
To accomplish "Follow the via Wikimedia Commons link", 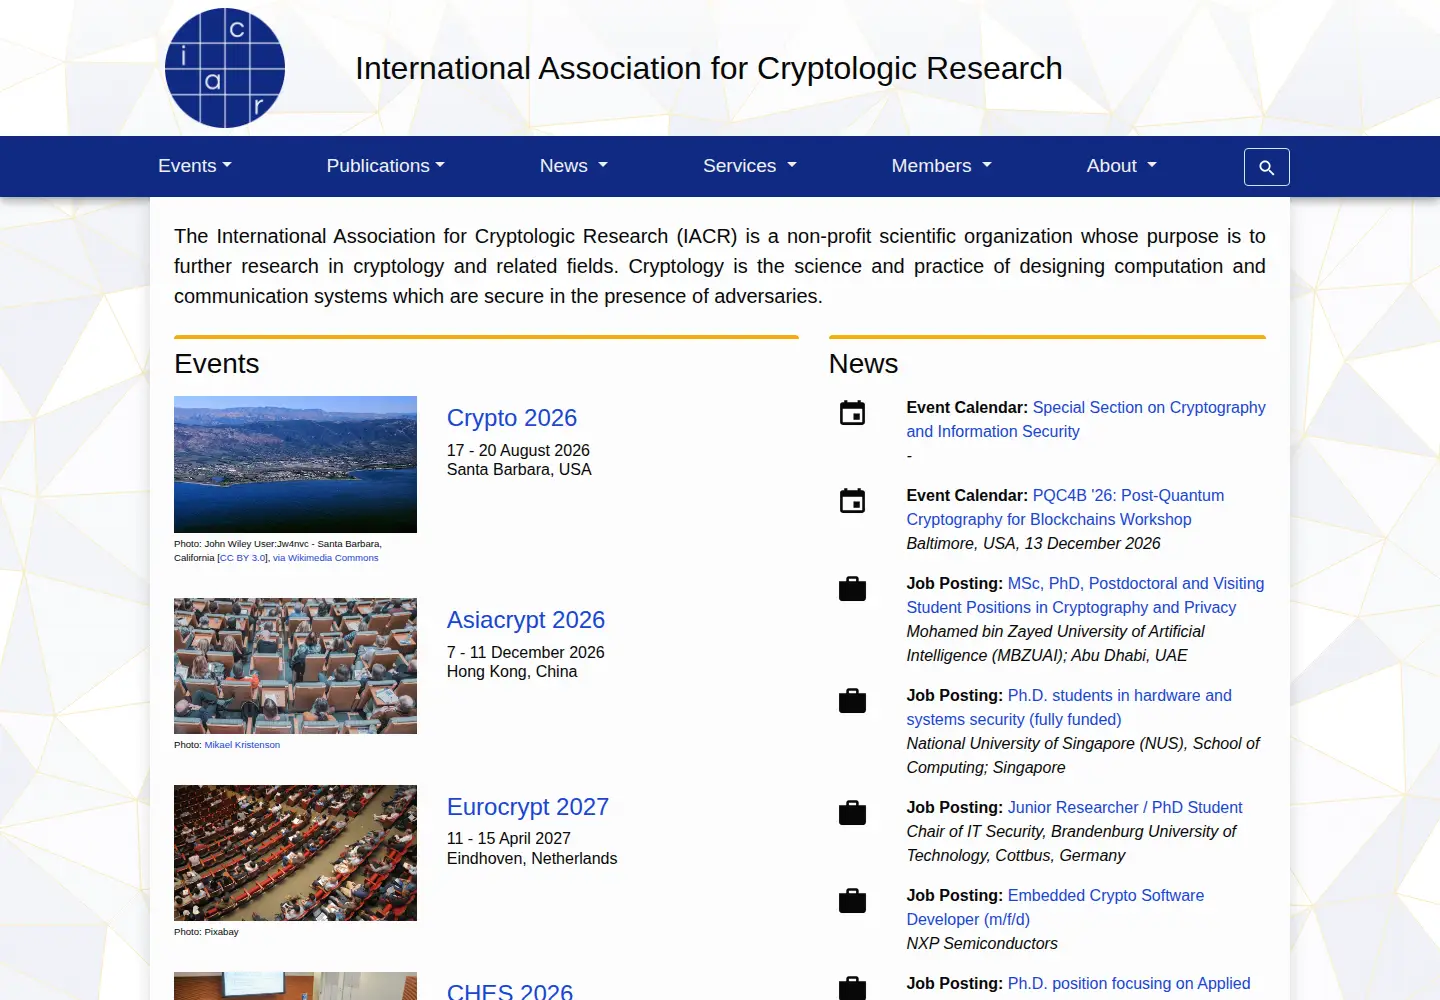I will pyautogui.click(x=326, y=558).
